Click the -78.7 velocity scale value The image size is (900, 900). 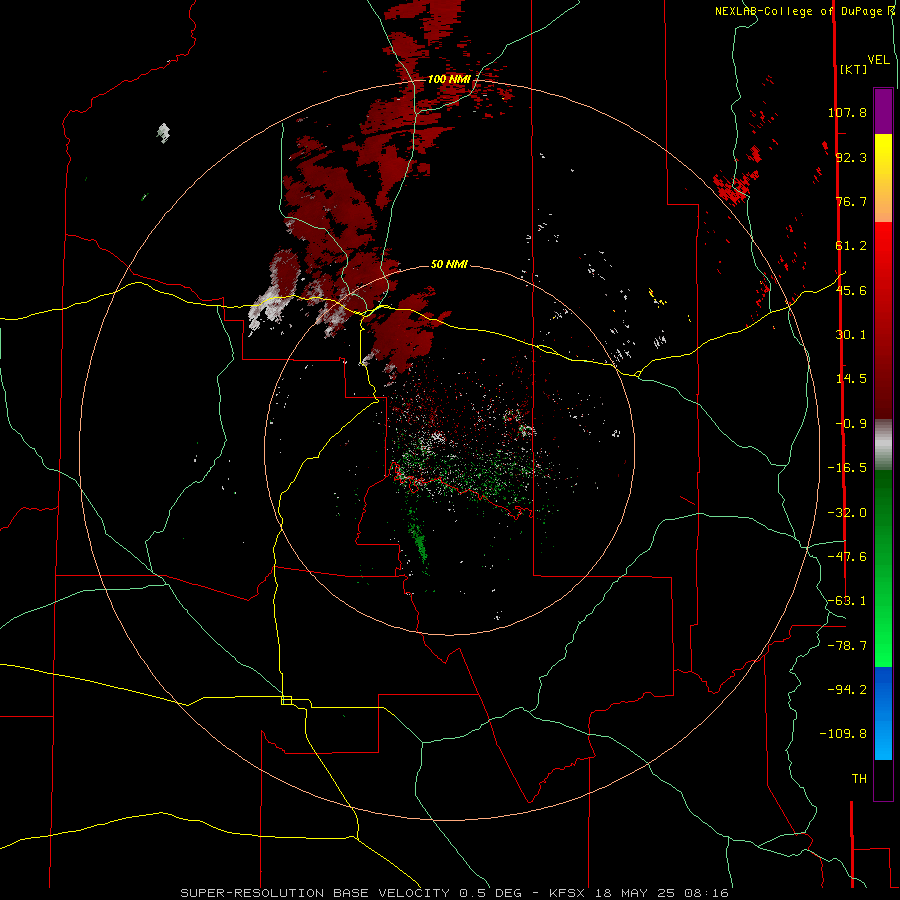pos(847,646)
